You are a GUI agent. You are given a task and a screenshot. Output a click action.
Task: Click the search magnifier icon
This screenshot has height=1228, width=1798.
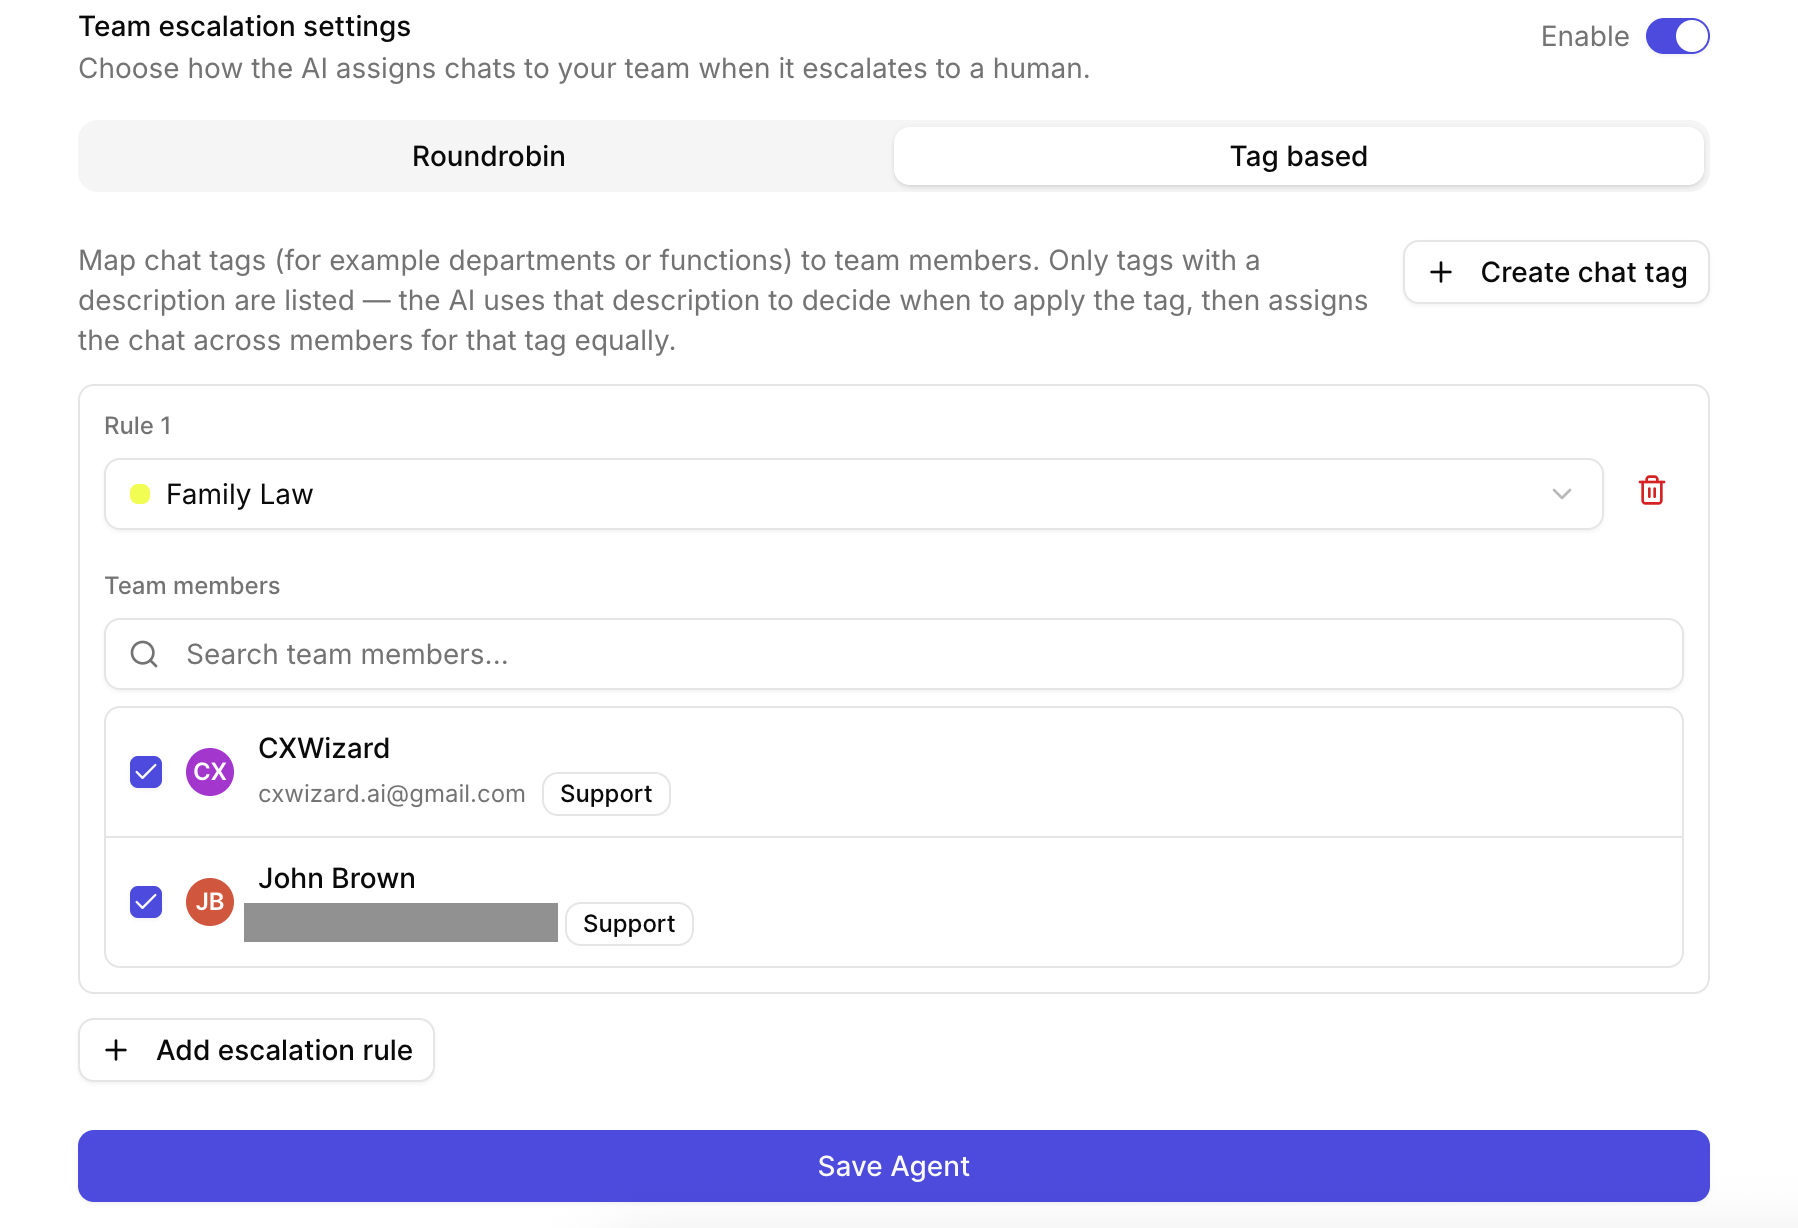click(144, 654)
